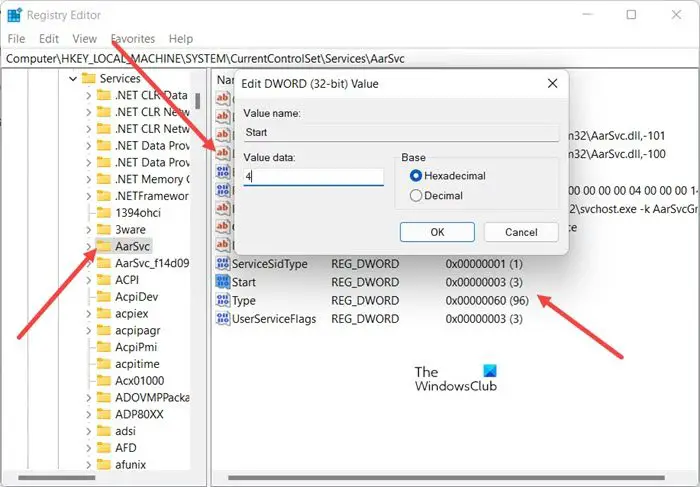
Task: Open the Favorites menu
Action: 133,39
